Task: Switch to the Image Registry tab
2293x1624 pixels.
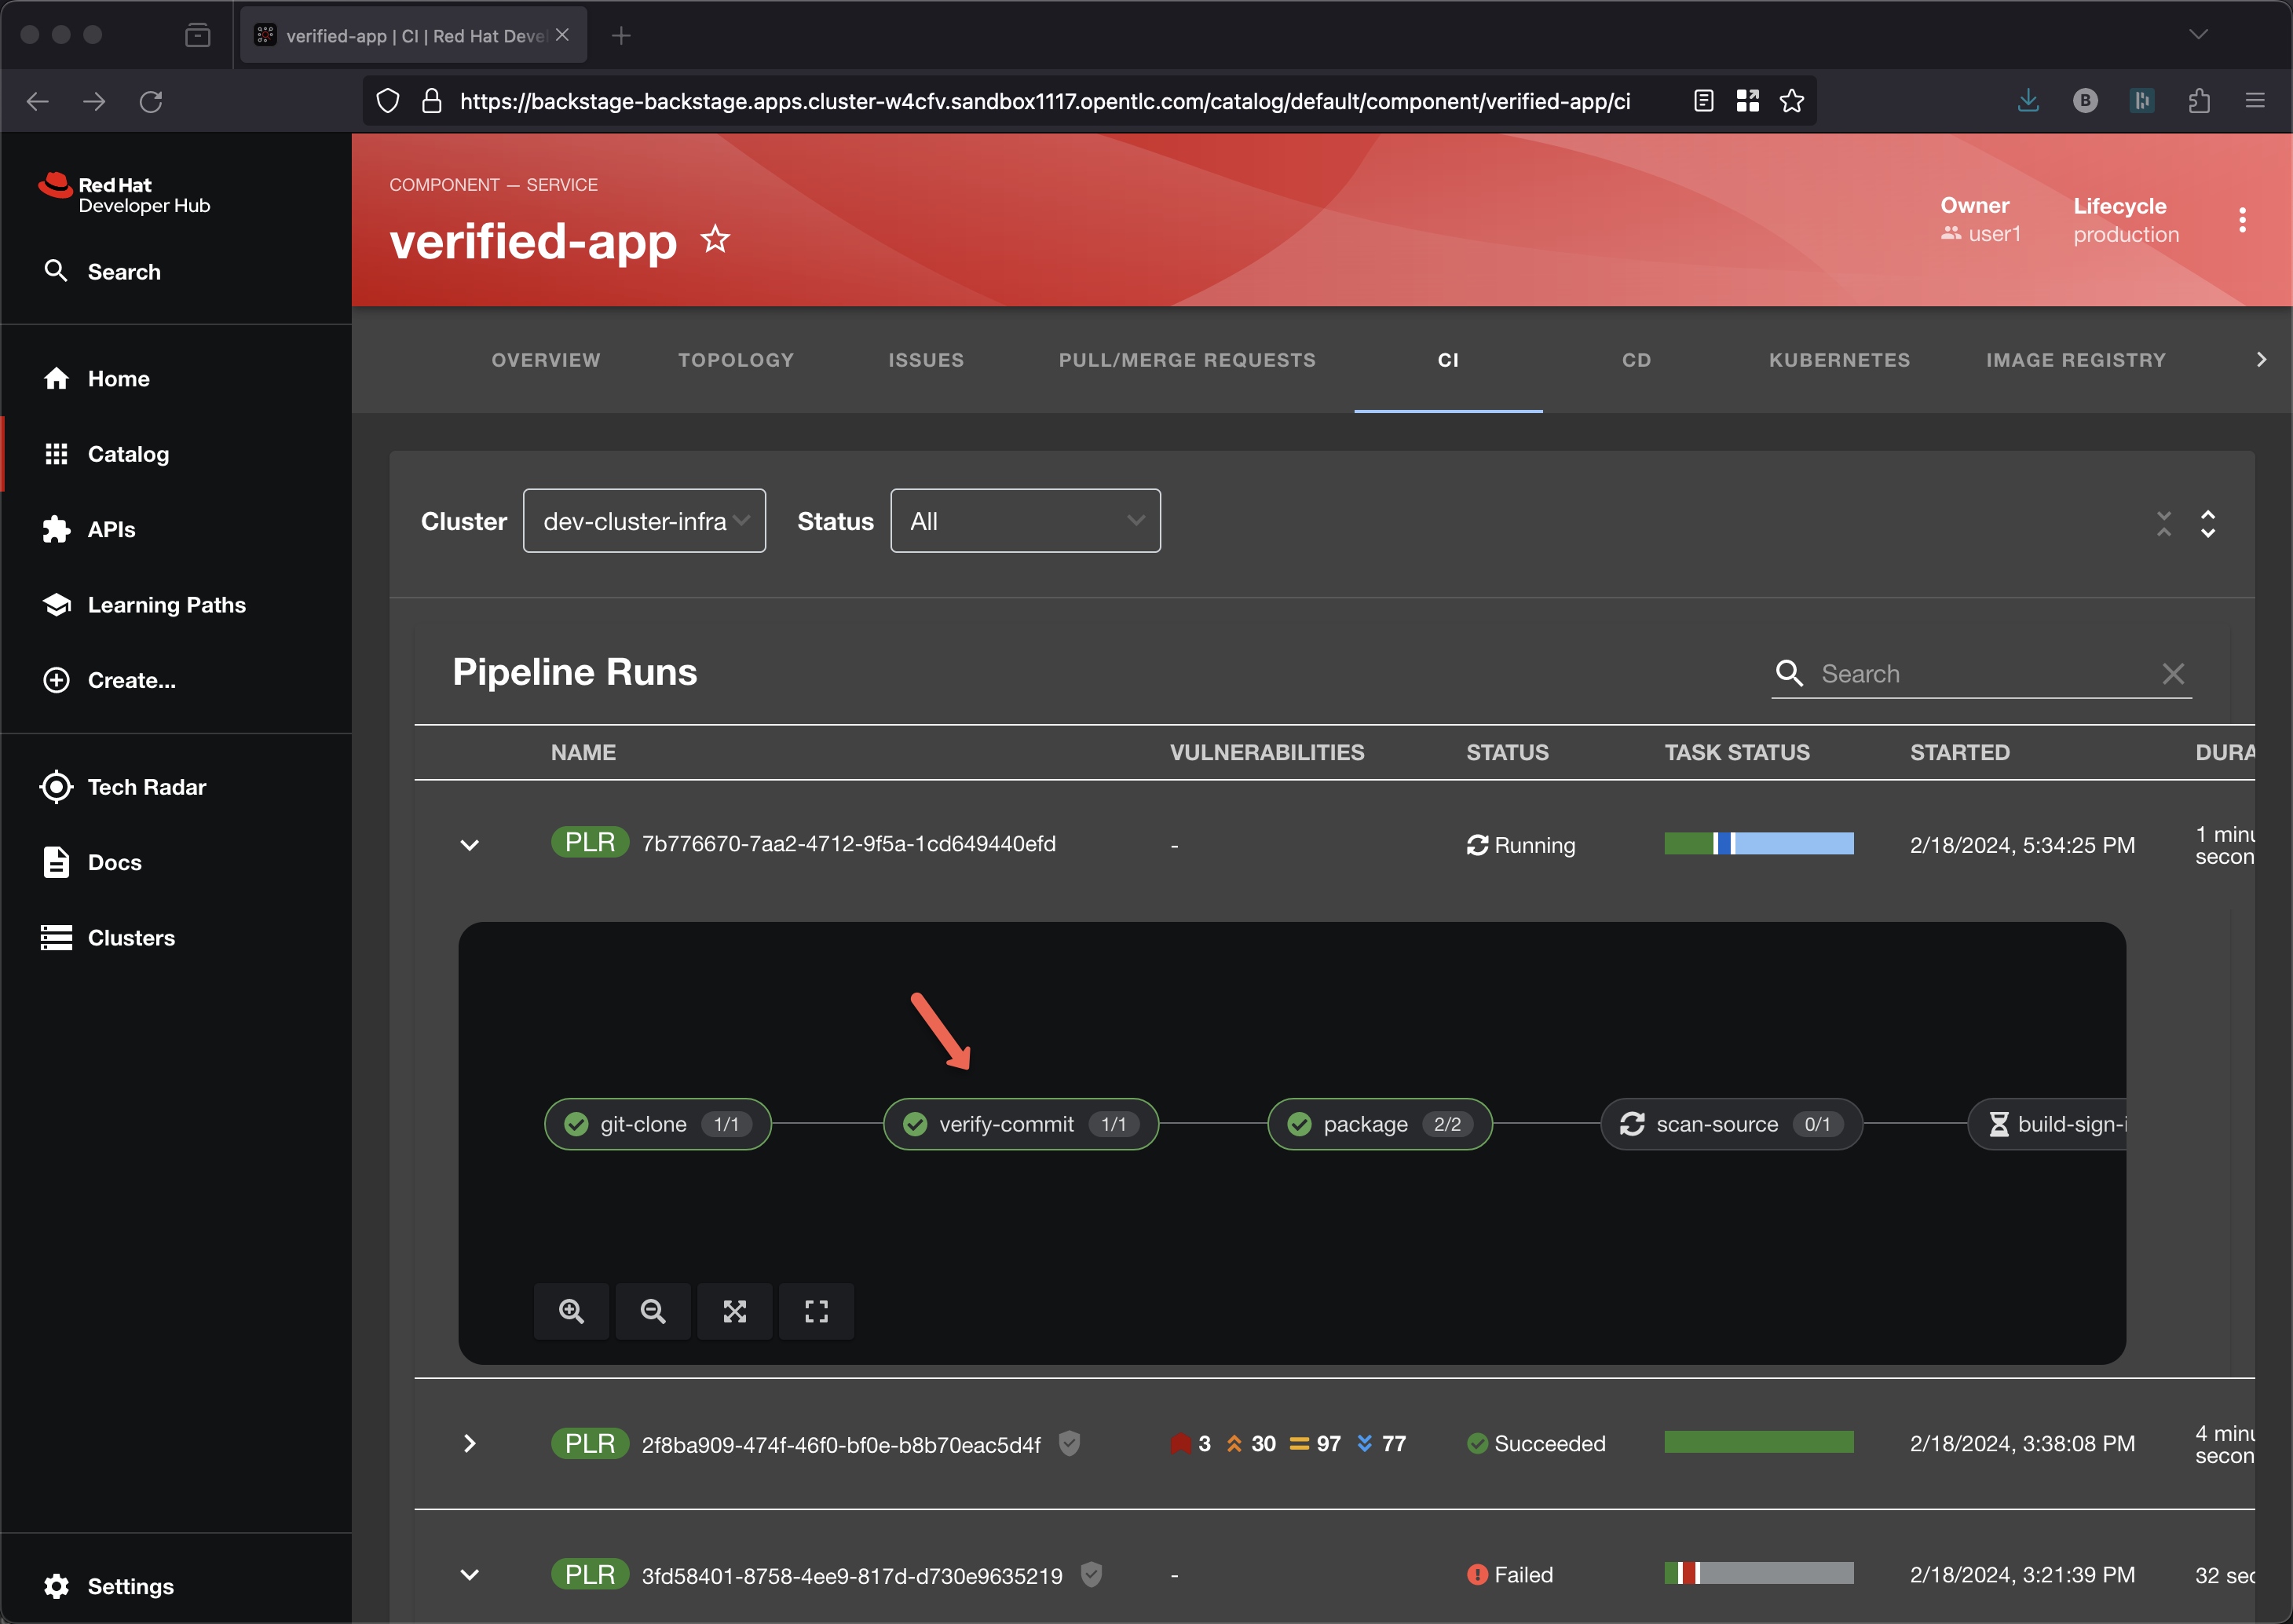Action: click(x=2075, y=360)
